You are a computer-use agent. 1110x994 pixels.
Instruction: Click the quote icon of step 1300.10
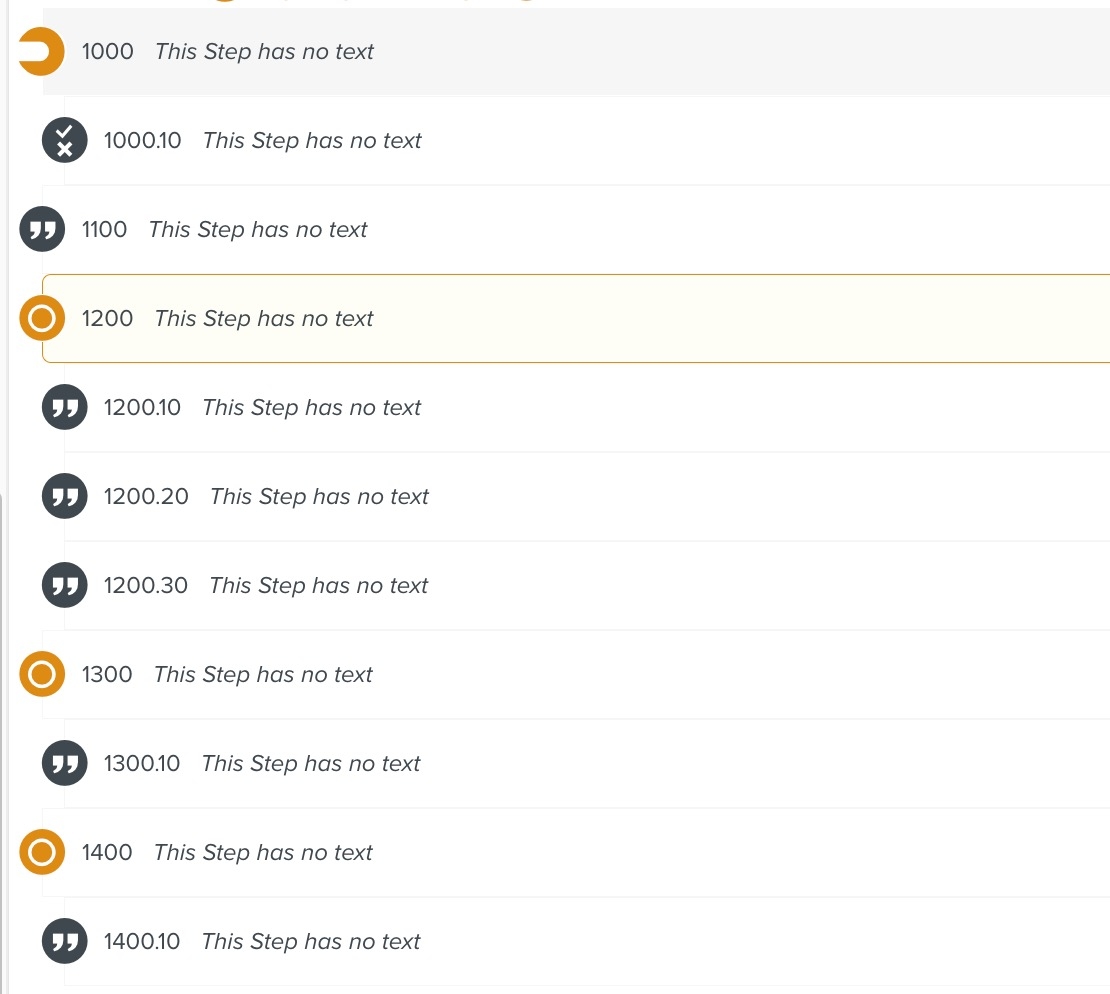tap(65, 764)
